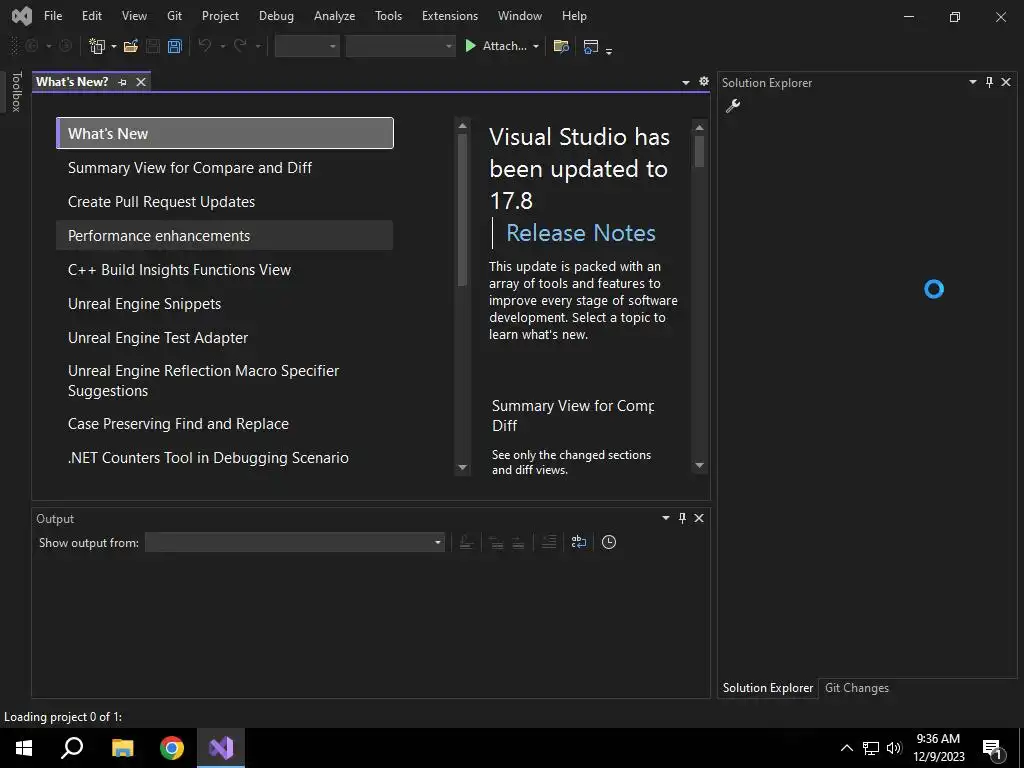Open the Solution Platforms combo box
This screenshot has height=768, width=1024.
tap(400, 46)
